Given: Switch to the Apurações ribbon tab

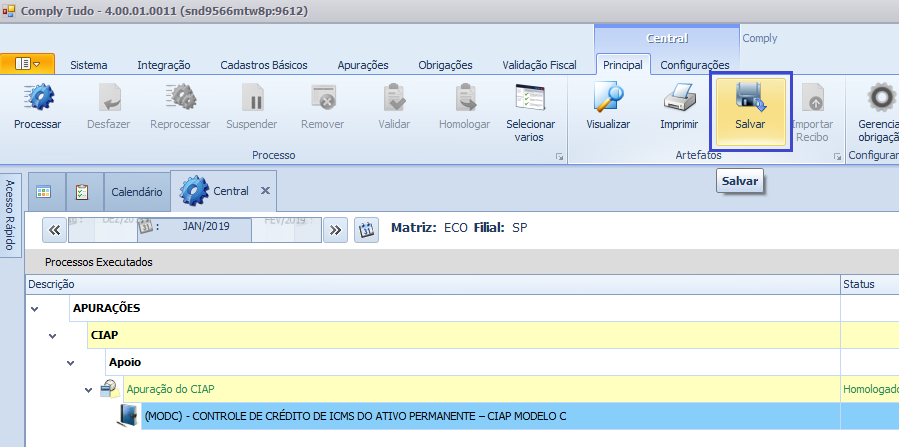Looking at the screenshot, I should point(363,65).
